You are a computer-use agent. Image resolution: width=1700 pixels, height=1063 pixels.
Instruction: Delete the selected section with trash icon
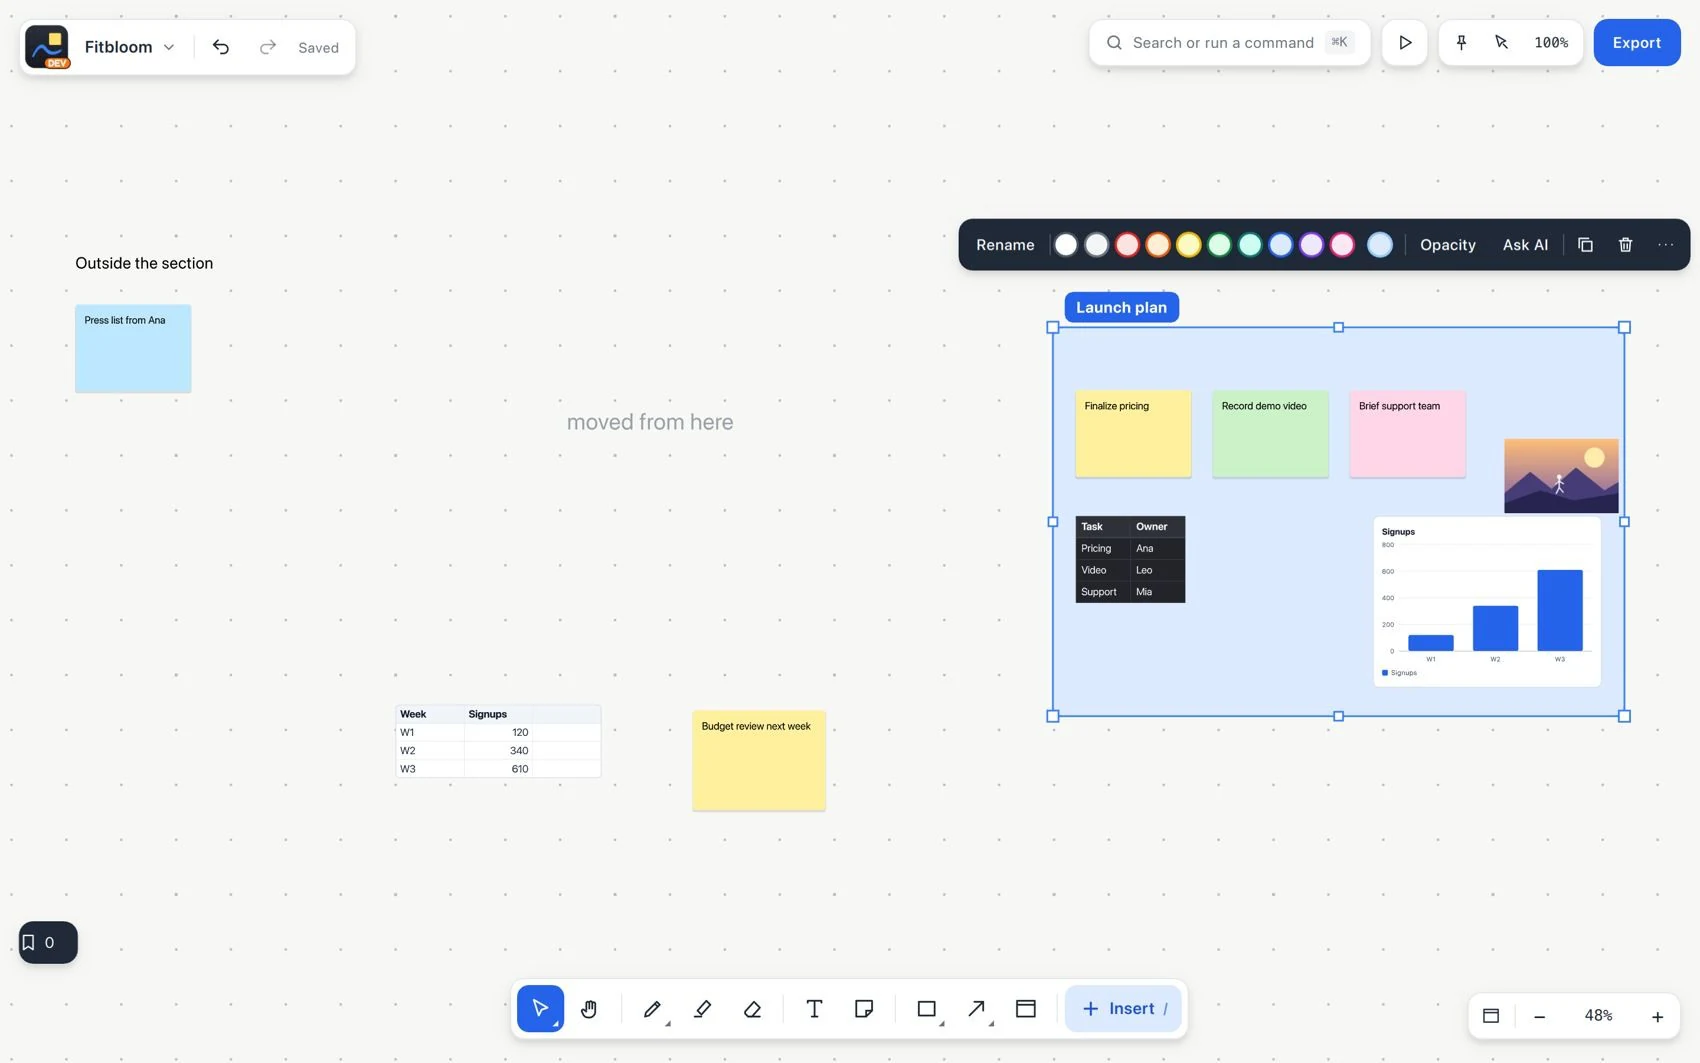(1626, 245)
